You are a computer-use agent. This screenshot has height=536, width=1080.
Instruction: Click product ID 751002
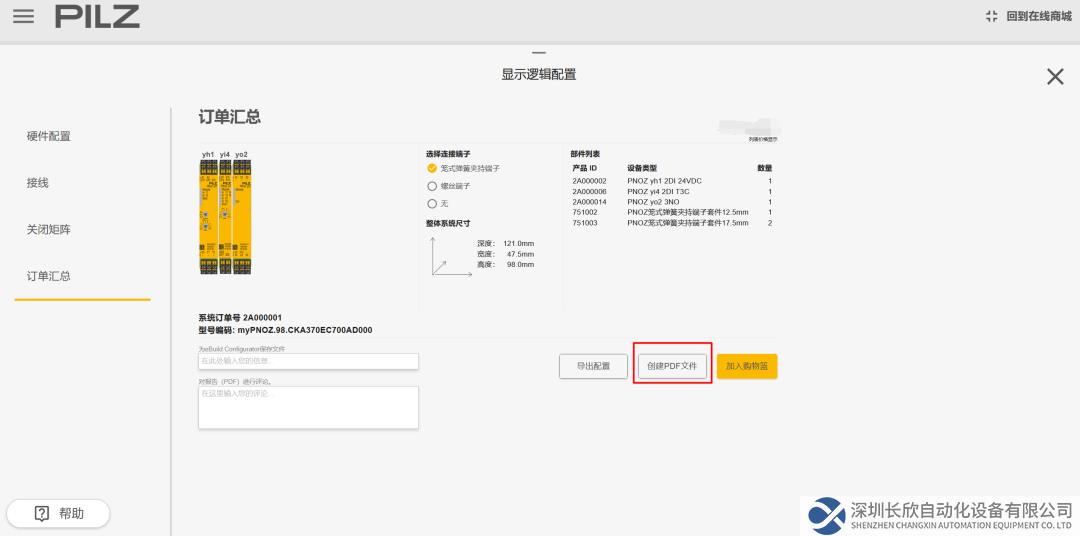584,213
